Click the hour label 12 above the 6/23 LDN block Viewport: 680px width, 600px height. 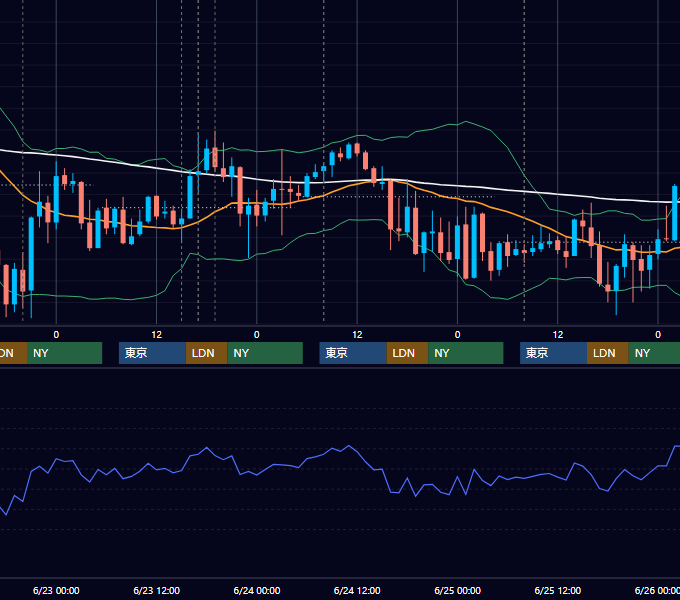[157, 335]
